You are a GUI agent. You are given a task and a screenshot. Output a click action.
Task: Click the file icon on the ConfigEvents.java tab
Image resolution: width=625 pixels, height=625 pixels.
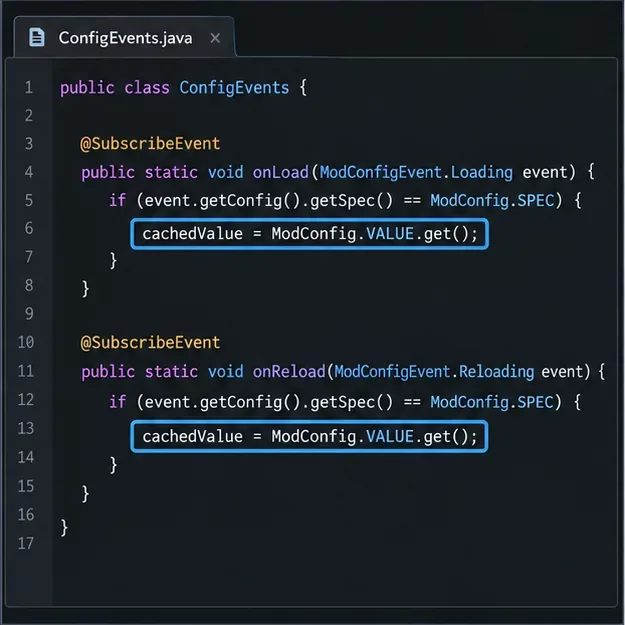pyautogui.click(x=37, y=37)
